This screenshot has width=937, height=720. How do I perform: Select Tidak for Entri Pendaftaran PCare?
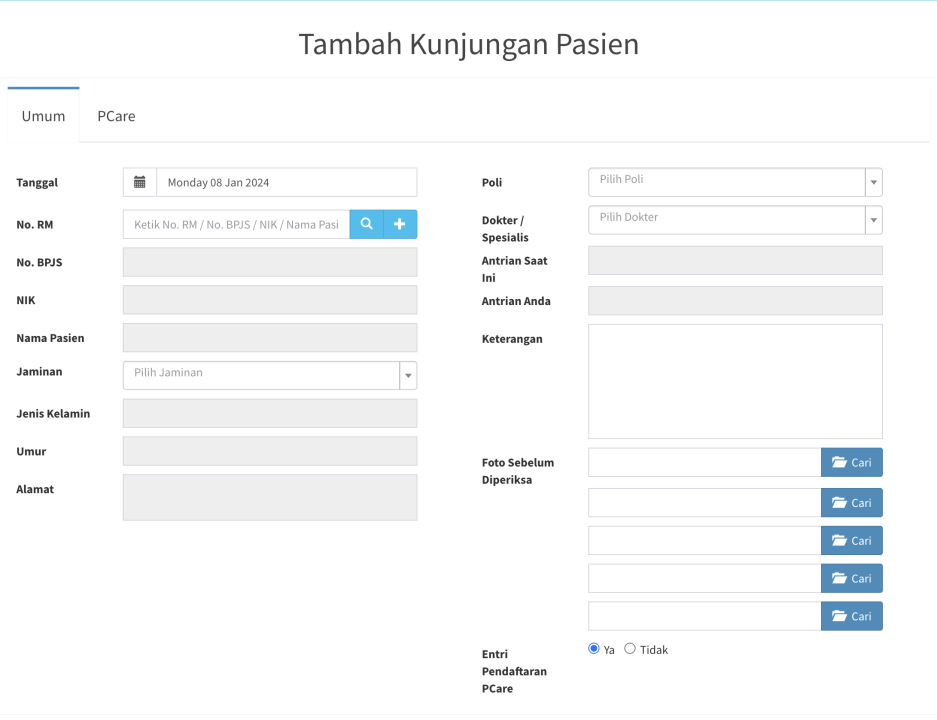(x=630, y=649)
